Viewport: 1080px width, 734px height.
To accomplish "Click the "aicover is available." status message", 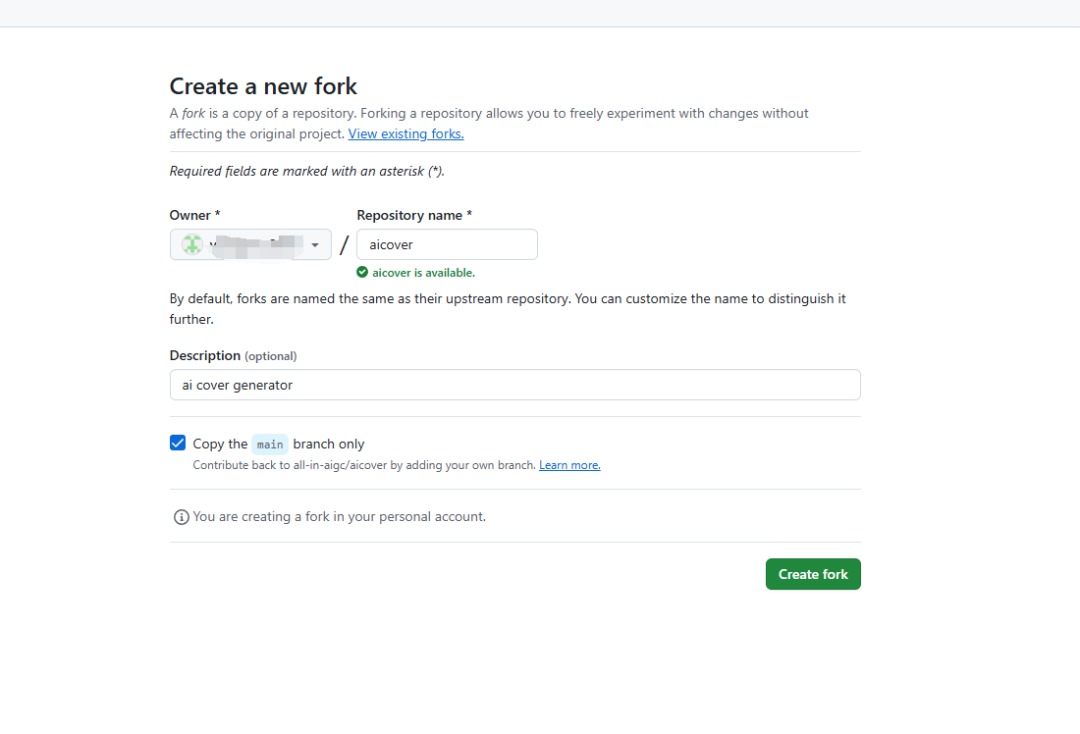I will (423, 272).
